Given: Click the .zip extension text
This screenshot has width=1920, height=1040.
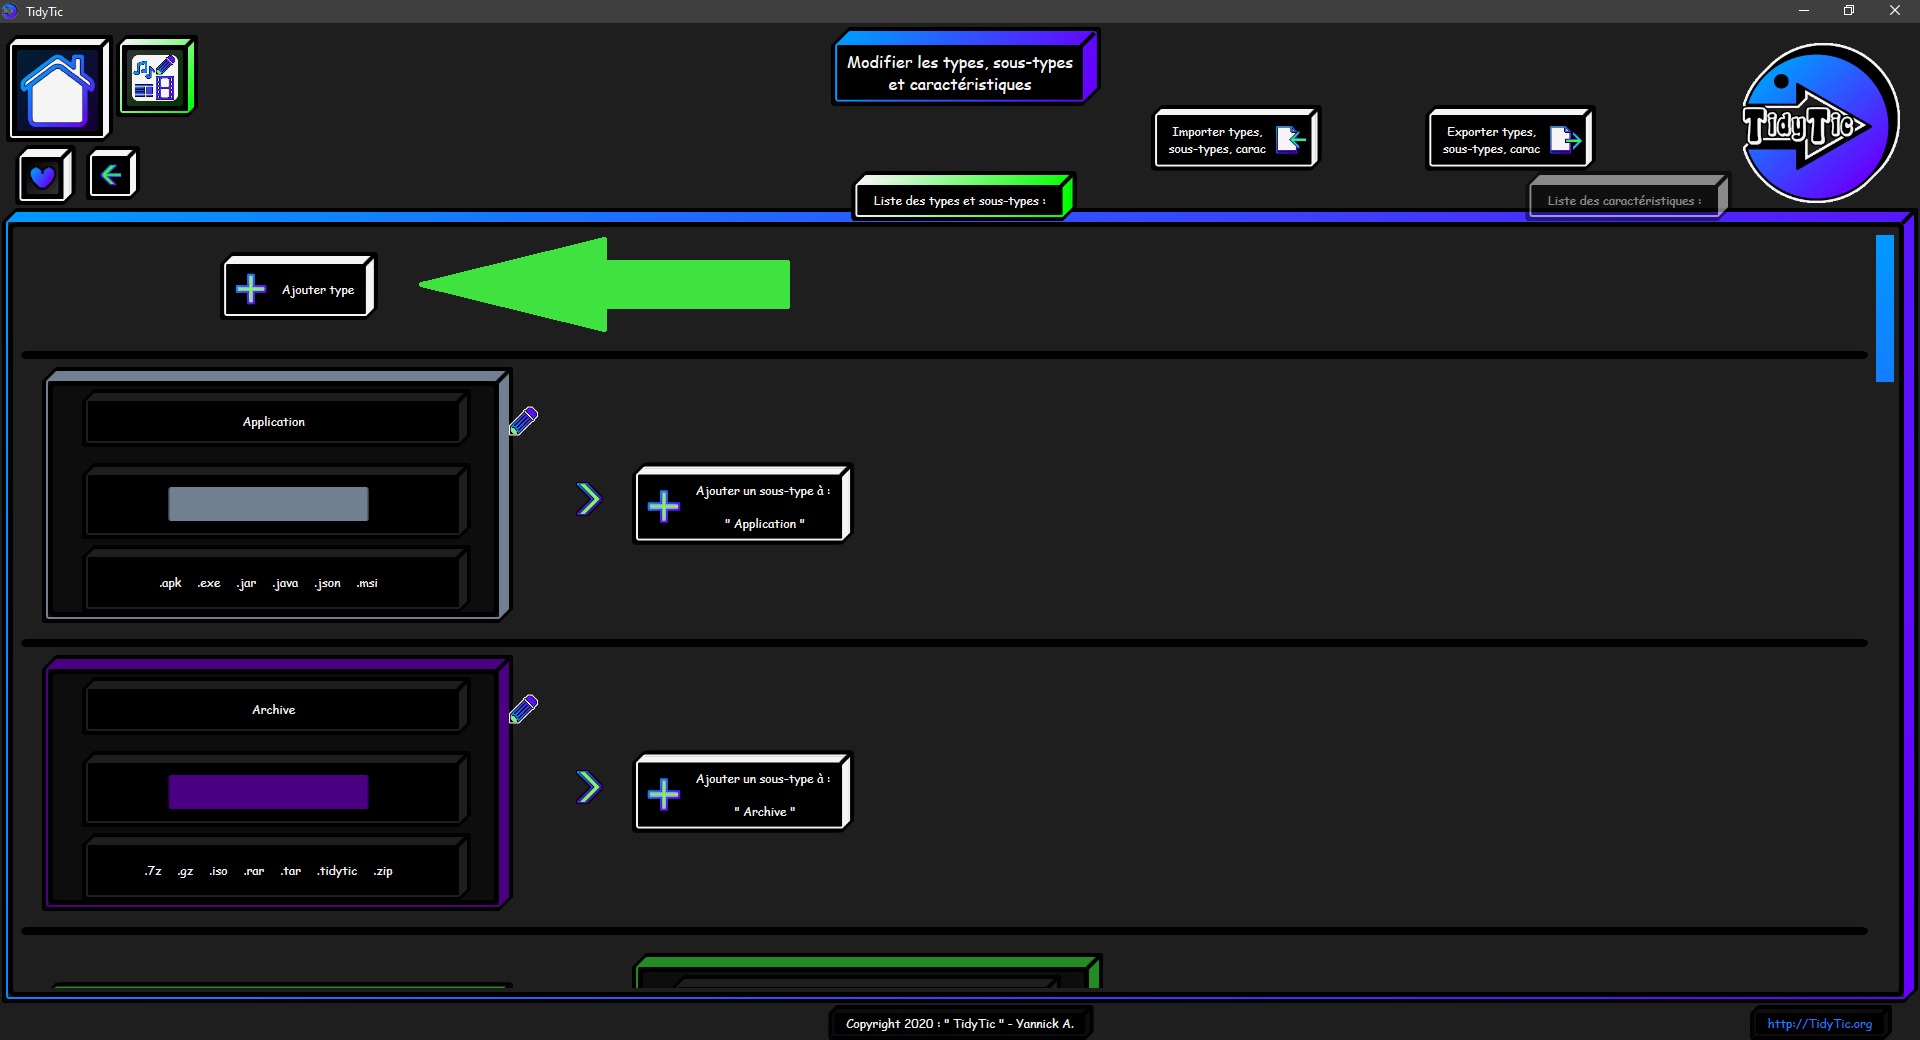Looking at the screenshot, I should pyautogui.click(x=383, y=871).
